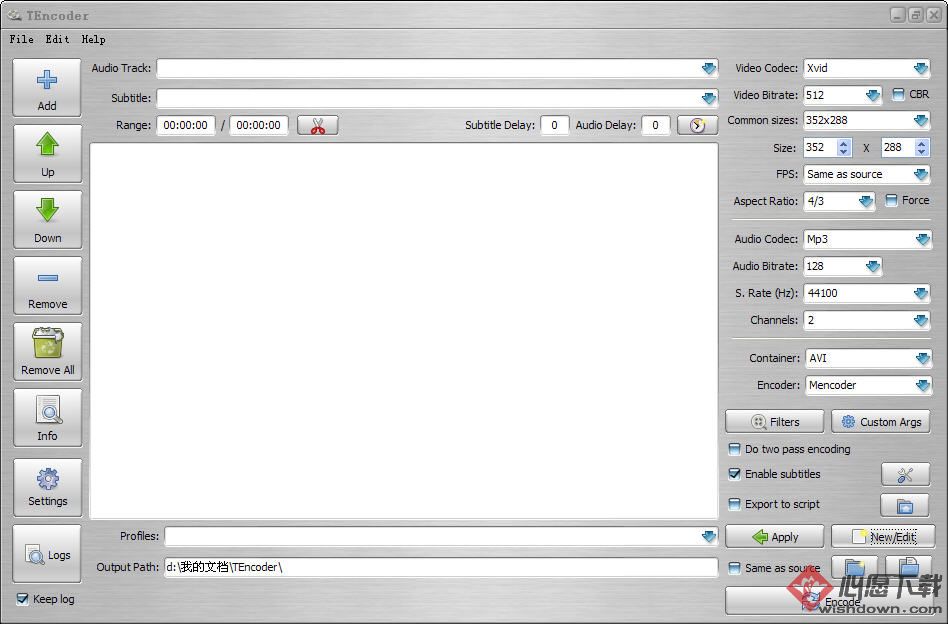Apply the selected profile
The image size is (948, 624).
click(x=774, y=537)
